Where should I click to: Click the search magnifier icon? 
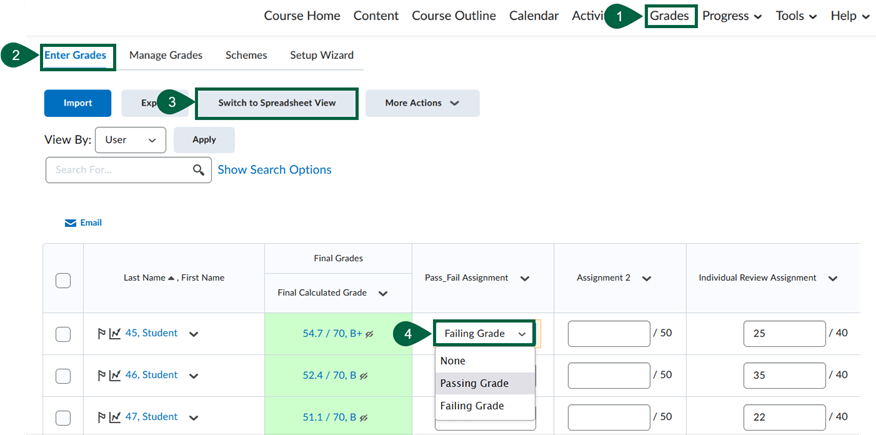coord(199,170)
